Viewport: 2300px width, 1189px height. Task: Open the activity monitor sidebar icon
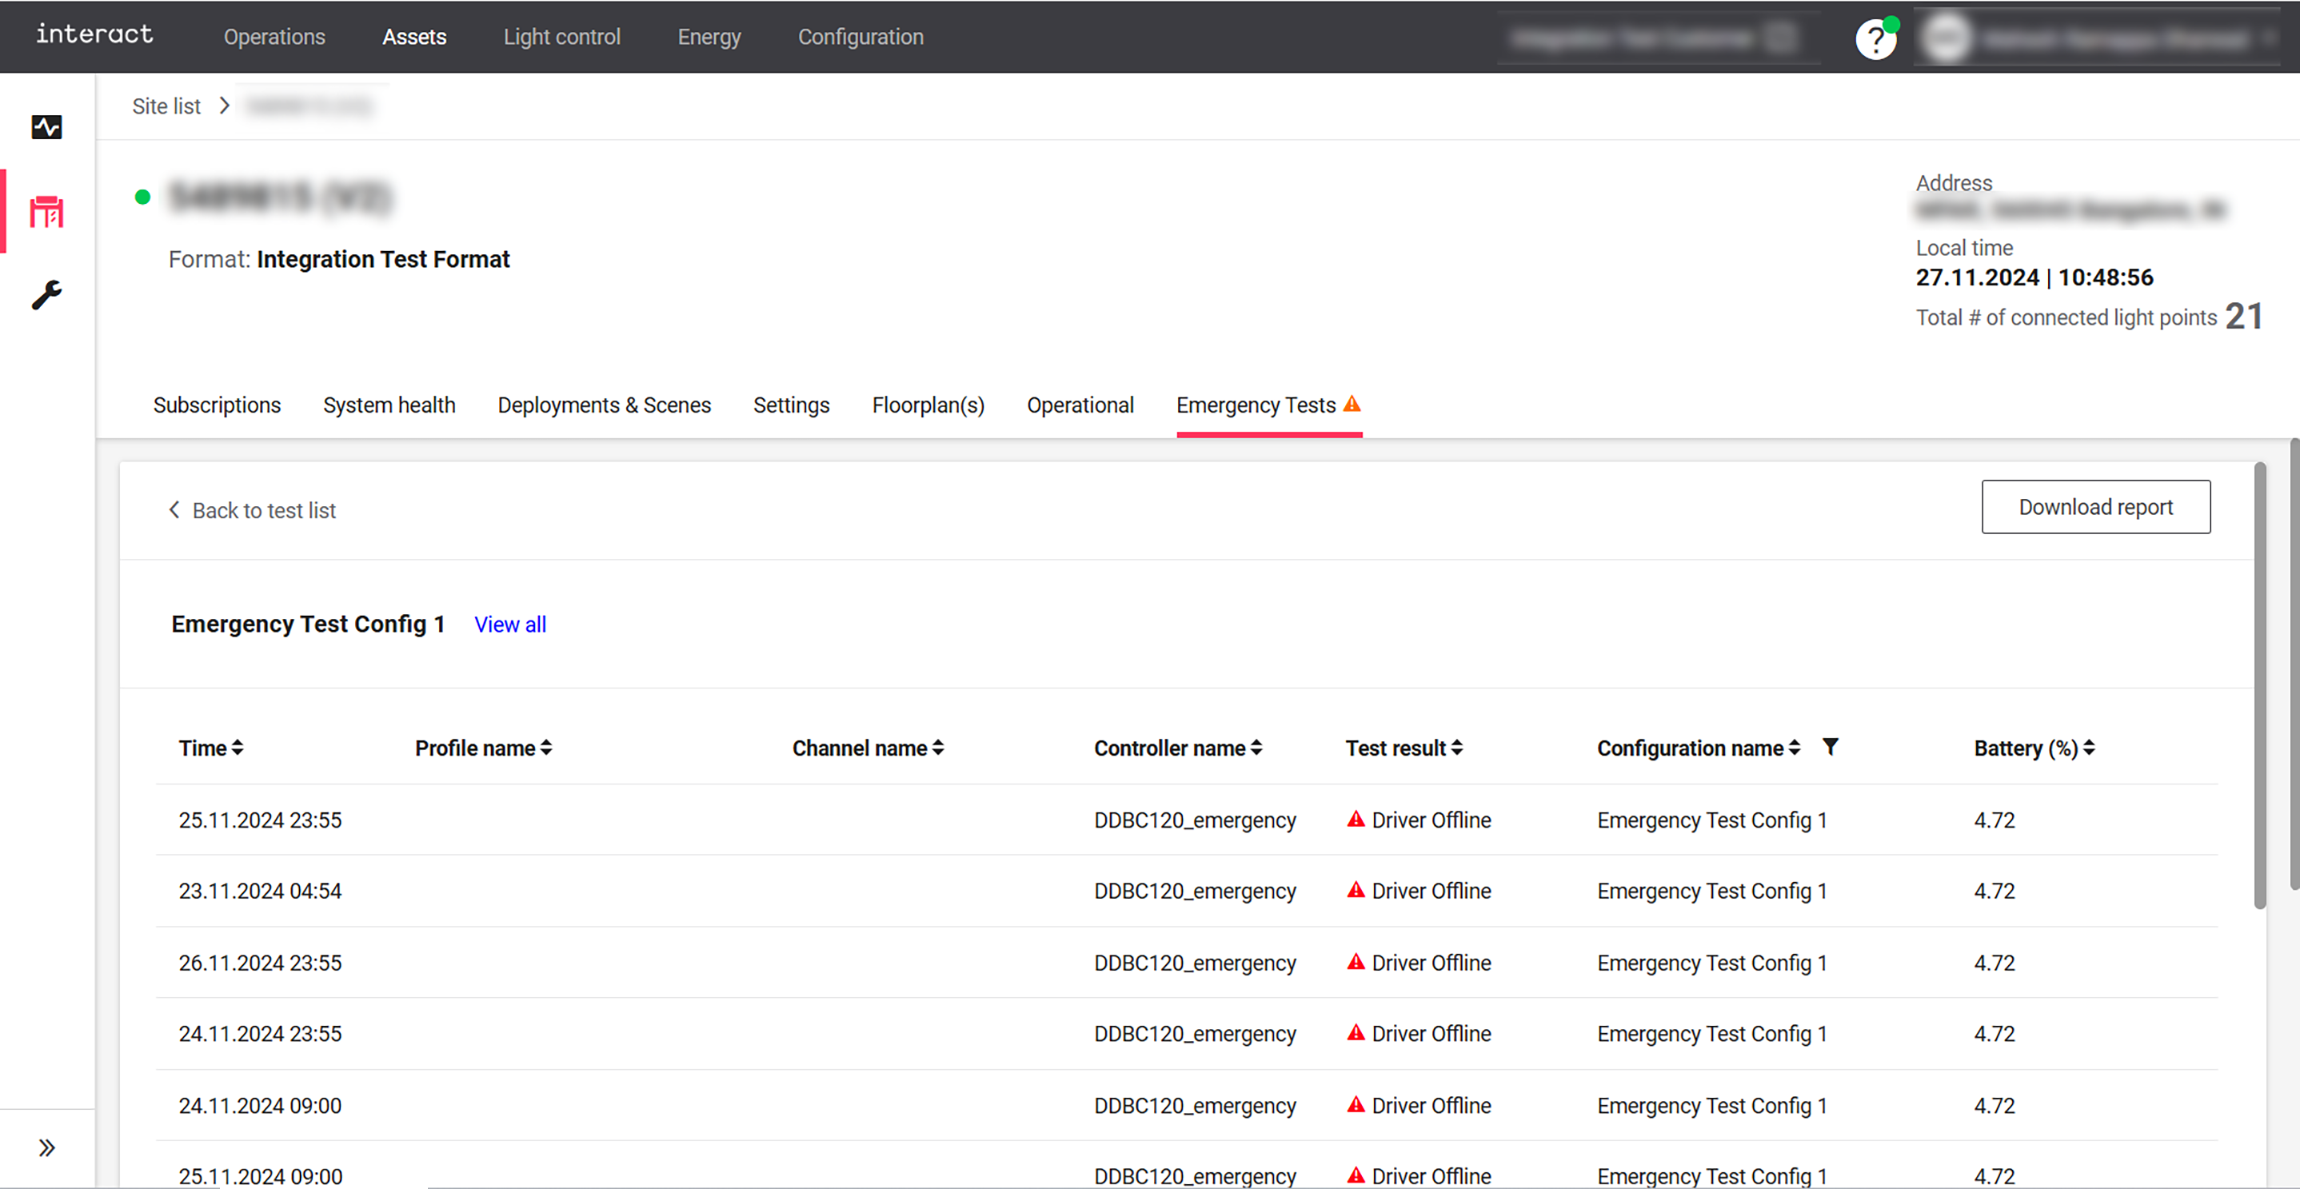point(46,127)
